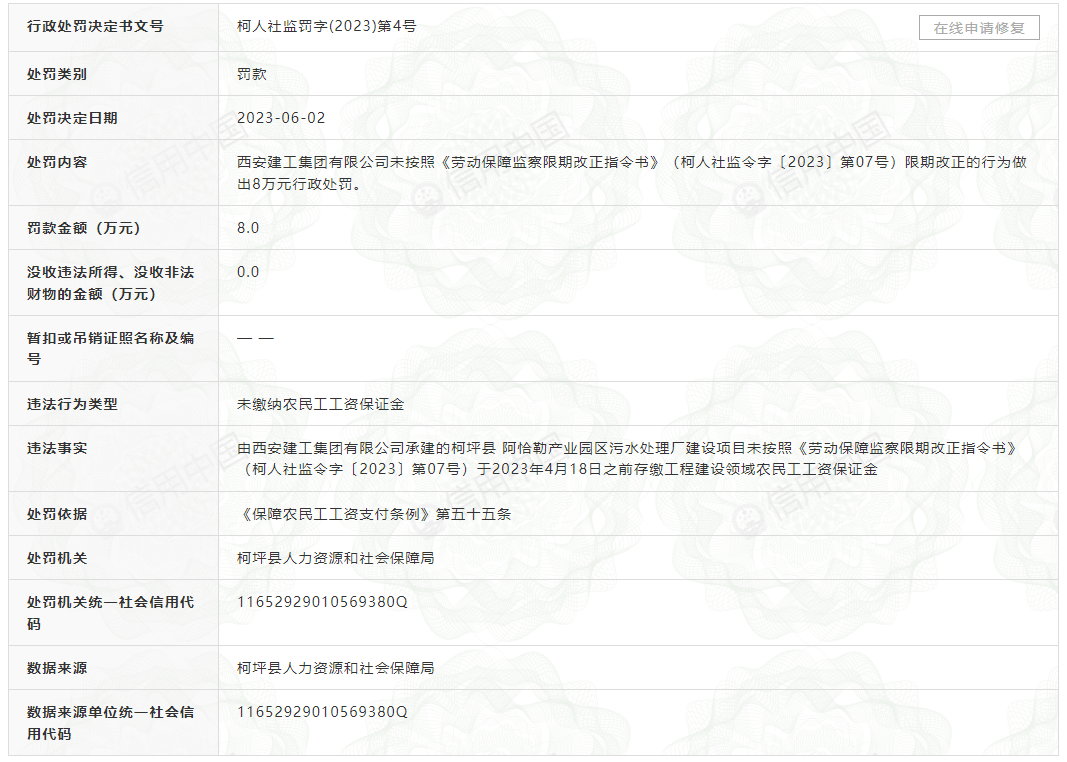Image resolution: width=1067 pixels, height=762 pixels.
Task: Click the 在线申请修复 button
Action: [979, 28]
